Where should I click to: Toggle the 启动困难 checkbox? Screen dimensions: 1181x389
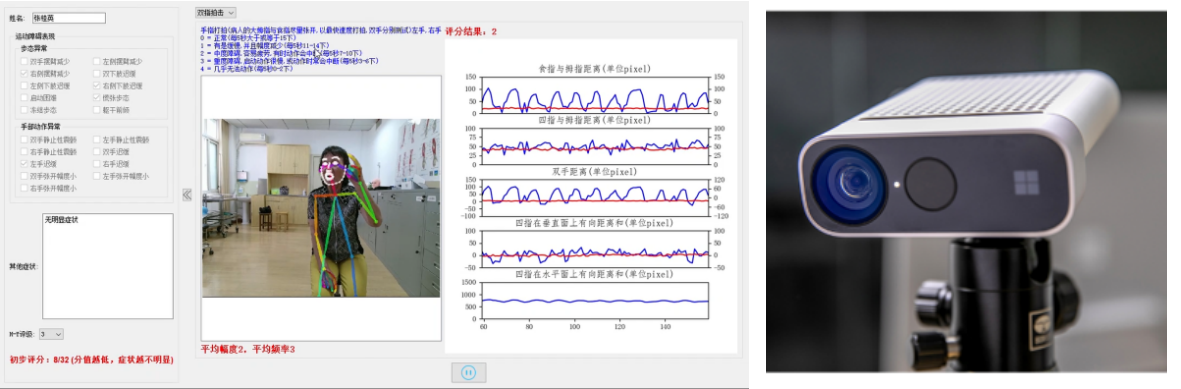(x=24, y=98)
